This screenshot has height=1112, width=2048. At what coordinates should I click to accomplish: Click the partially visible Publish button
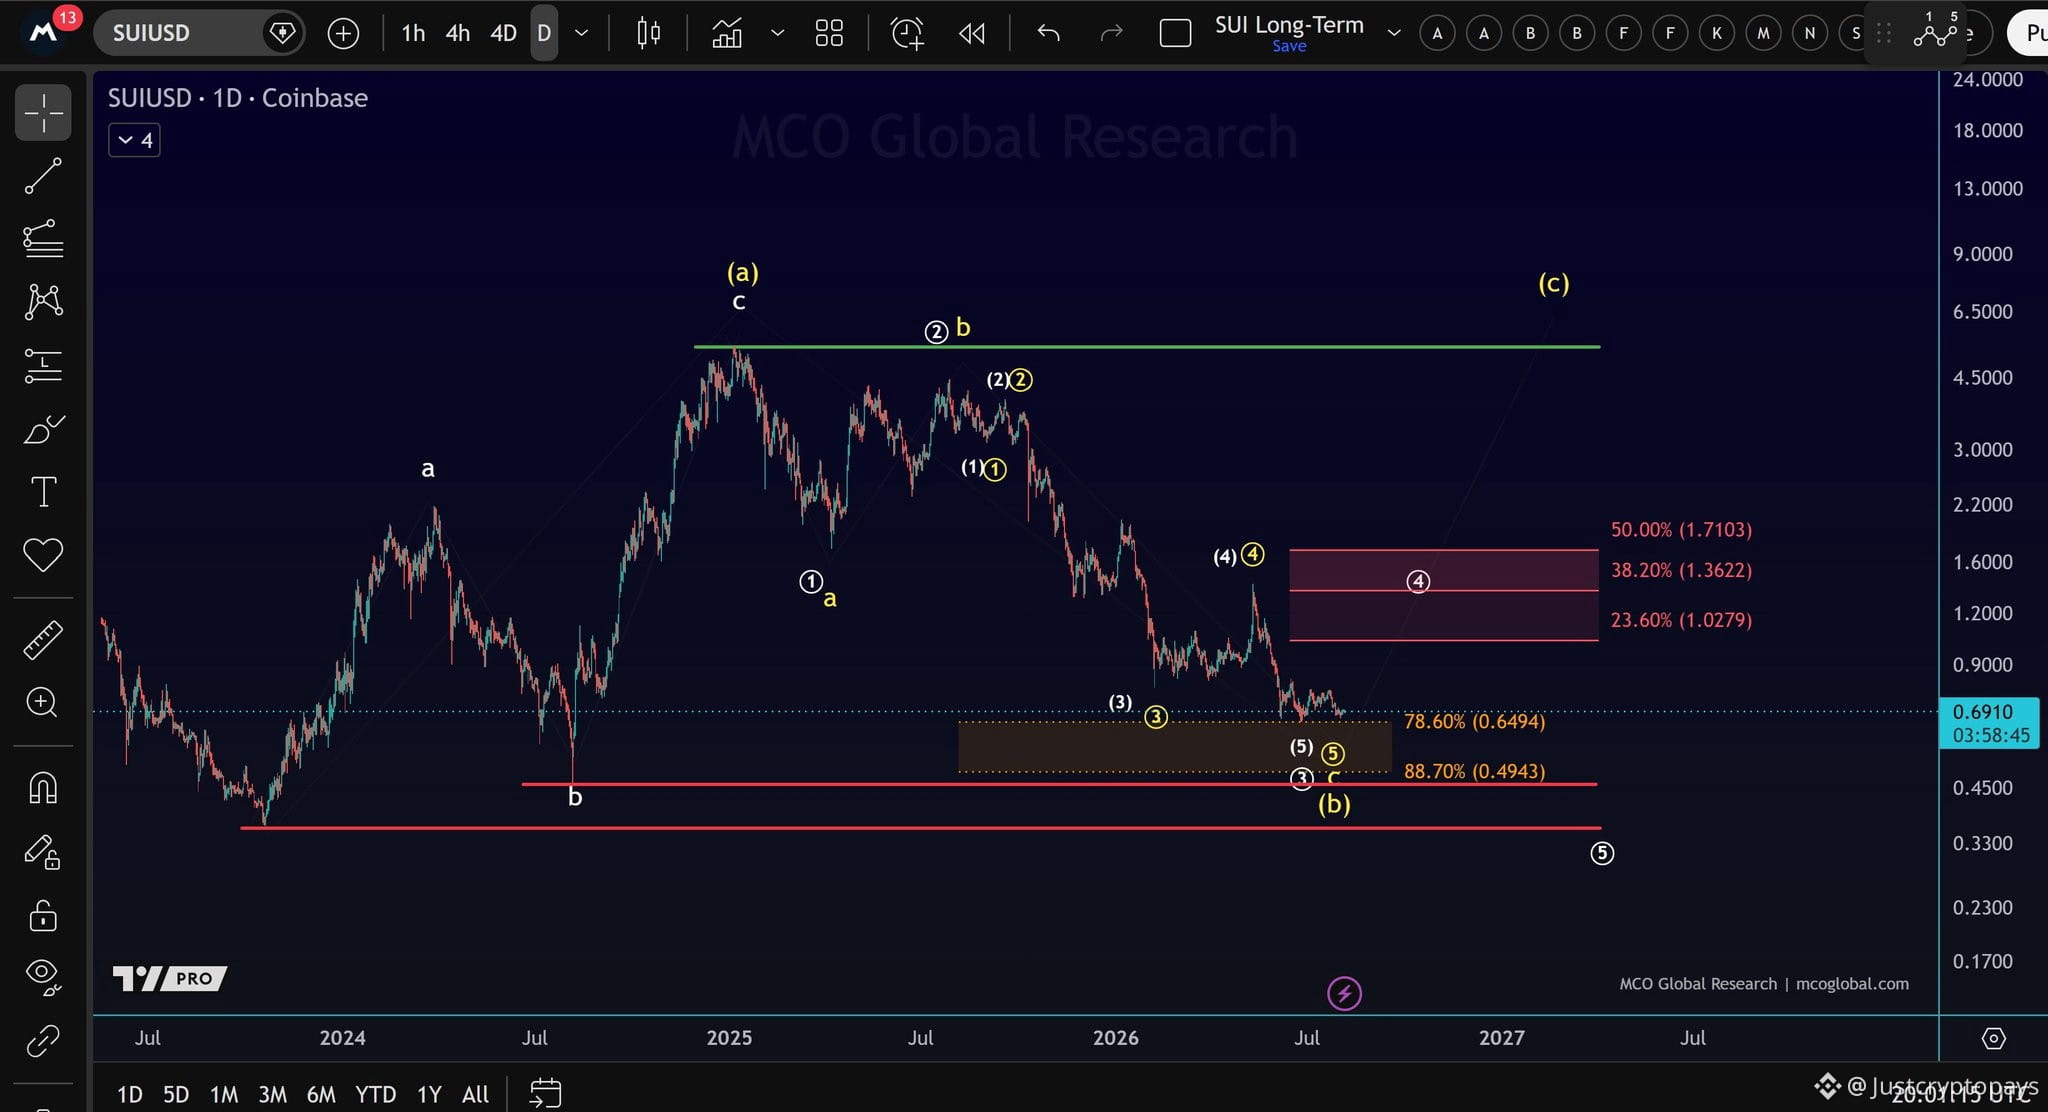2028,33
